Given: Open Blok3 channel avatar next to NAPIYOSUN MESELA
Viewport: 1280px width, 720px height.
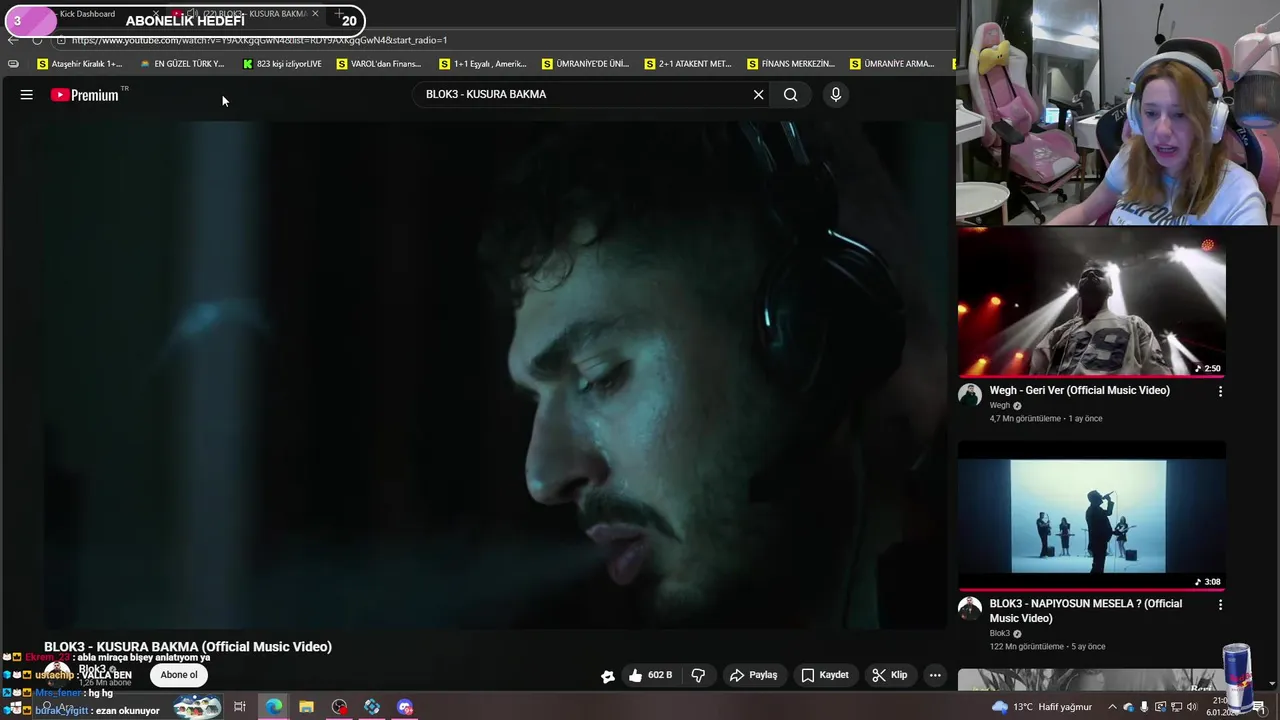Looking at the screenshot, I should [970, 608].
